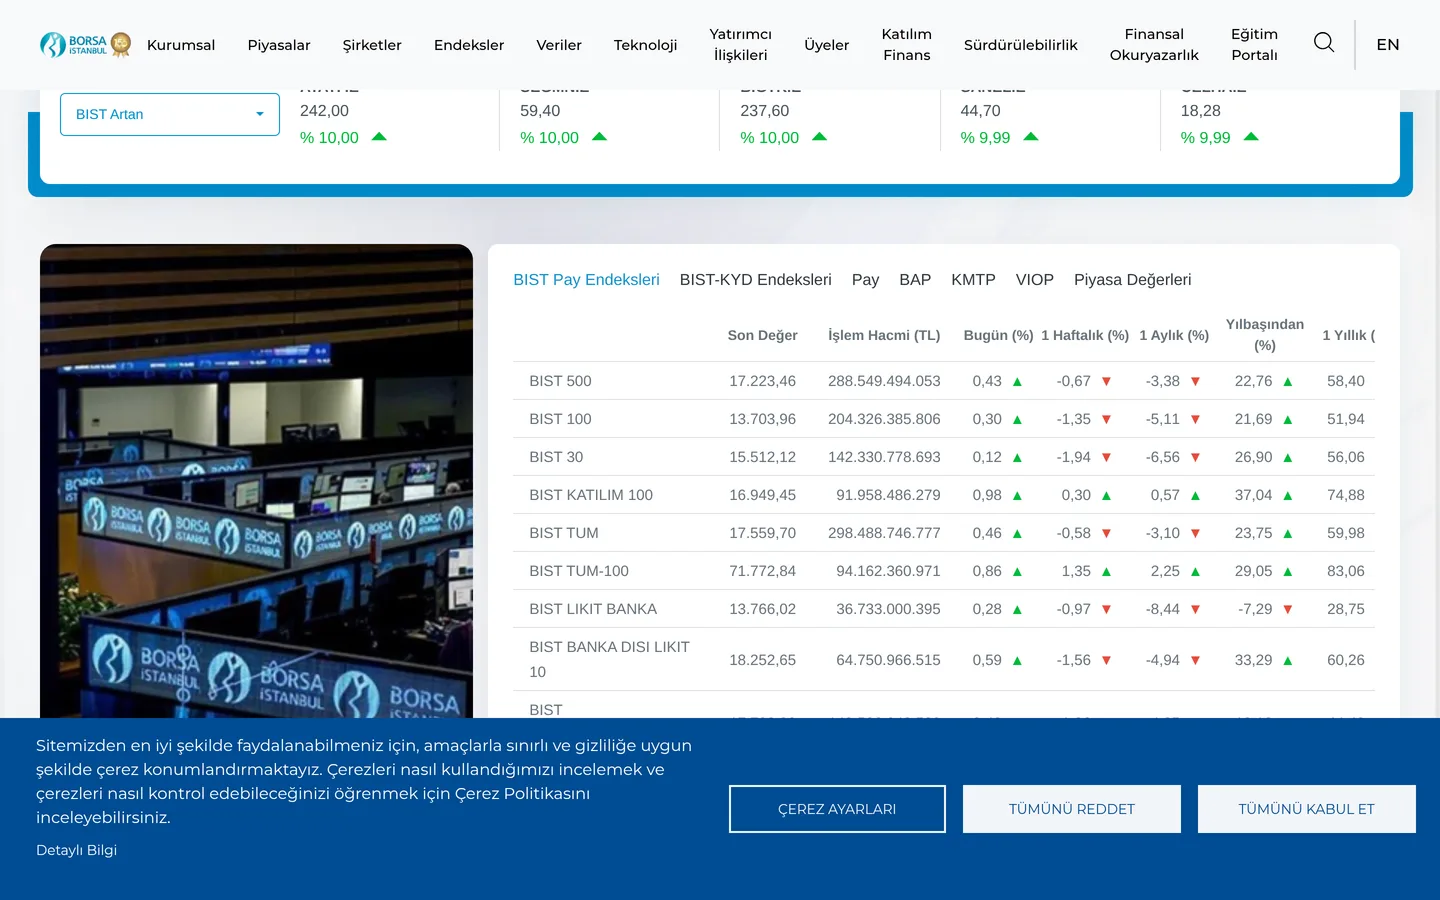Click BIST 500 weekly red down arrow
Screen dimensions: 1440x900
(x=1106, y=381)
